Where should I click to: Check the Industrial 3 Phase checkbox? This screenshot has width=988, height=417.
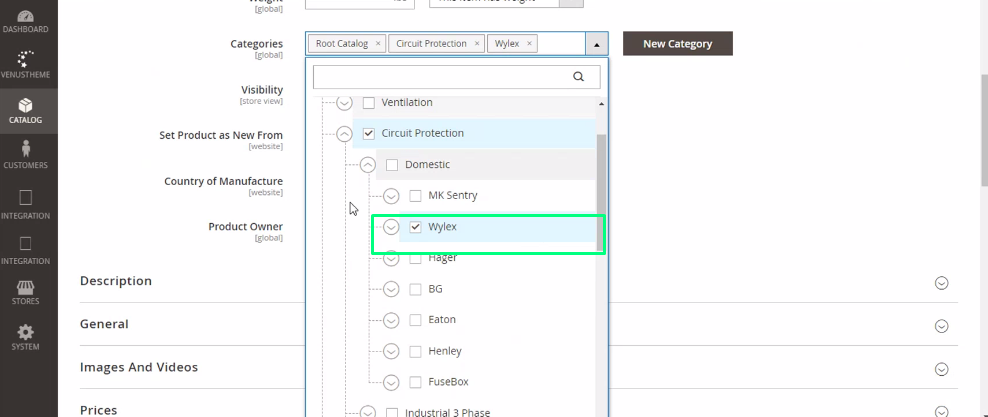392,413
